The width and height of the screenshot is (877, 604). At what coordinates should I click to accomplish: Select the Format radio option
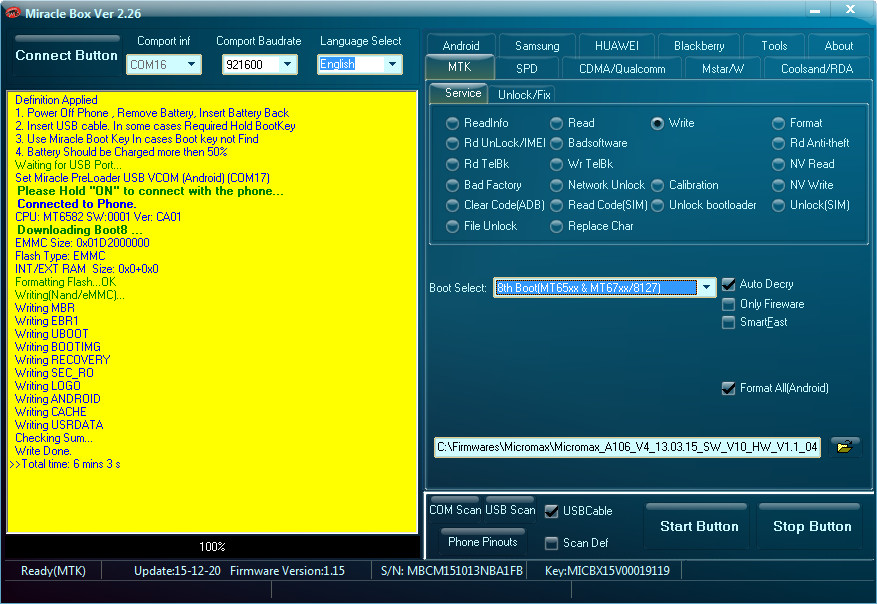click(779, 123)
